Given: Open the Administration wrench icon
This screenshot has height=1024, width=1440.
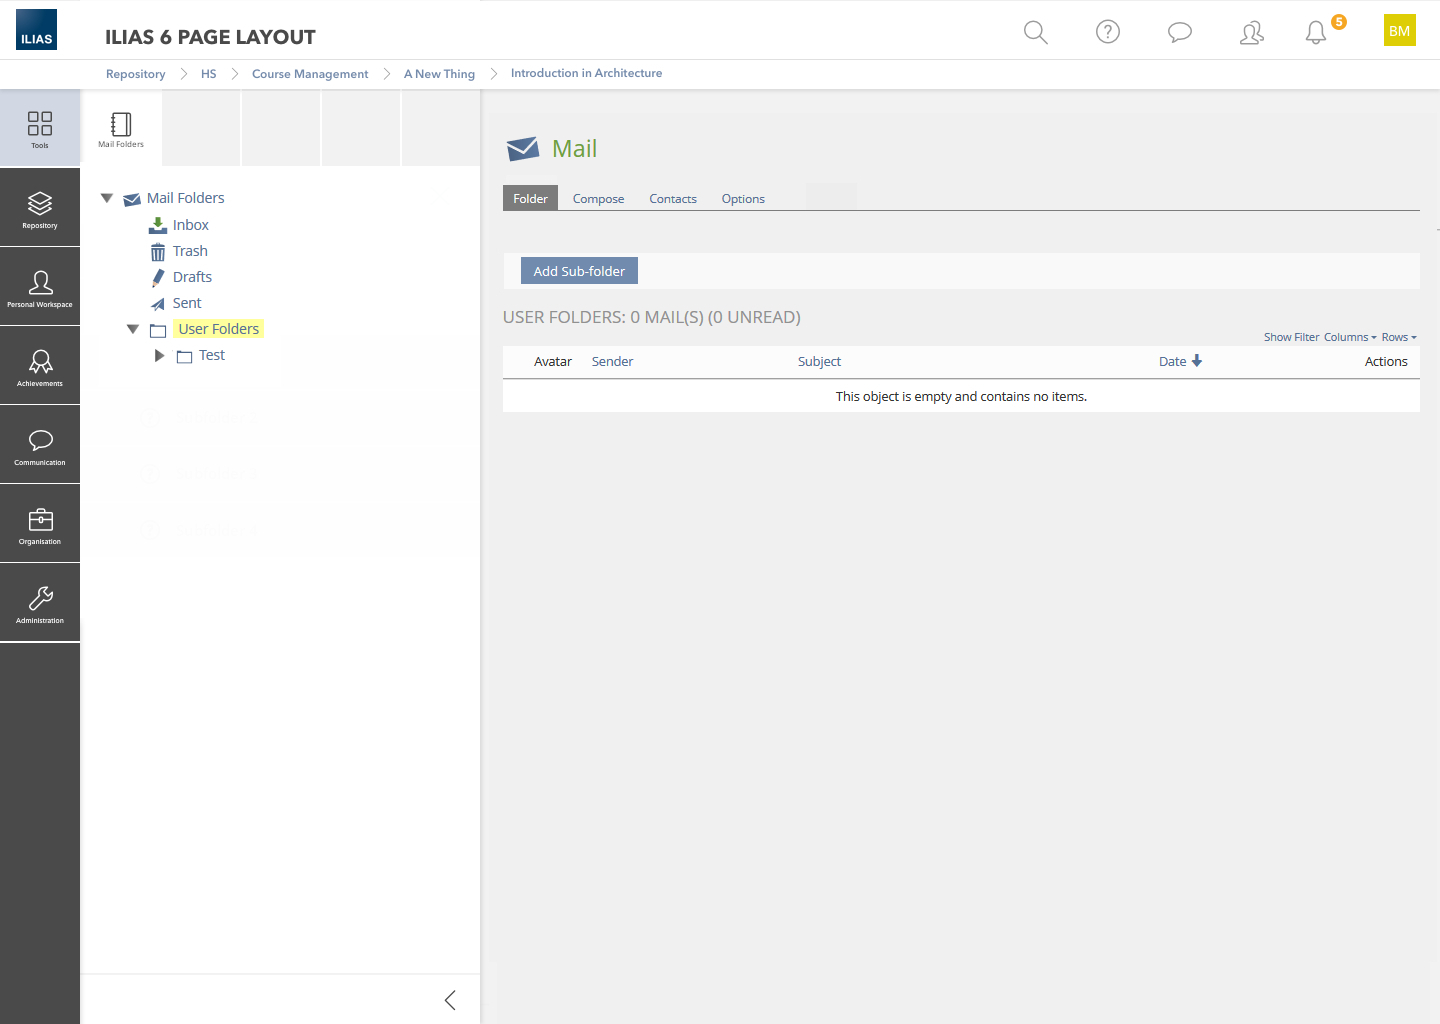Looking at the screenshot, I should point(40,603).
